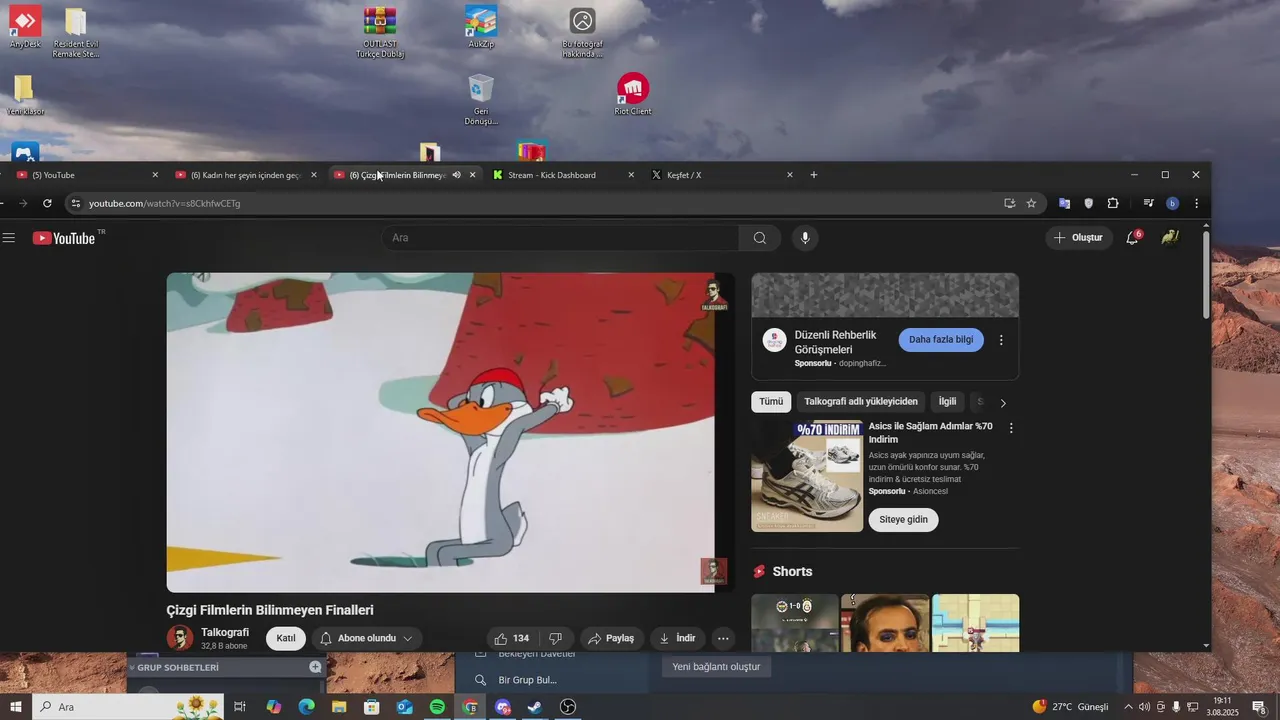Click the Katıl join button
This screenshot has height=720, width=1280.
pos(286,638)
